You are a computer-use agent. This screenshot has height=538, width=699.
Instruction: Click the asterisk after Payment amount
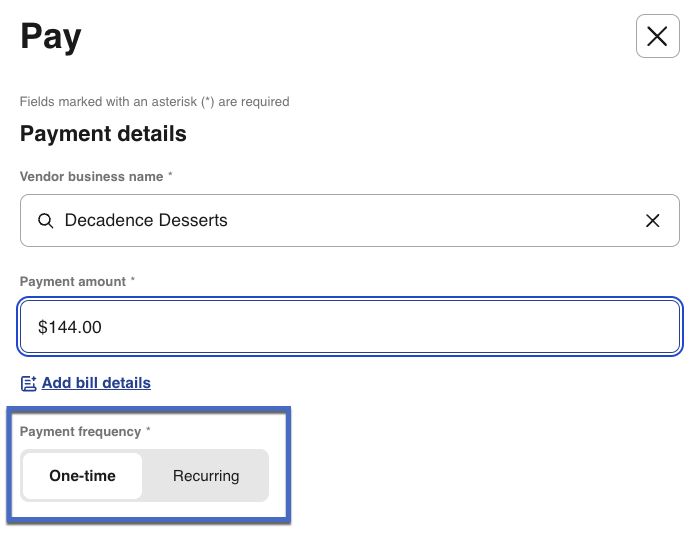pyautogui.click(x=132, y=282)
